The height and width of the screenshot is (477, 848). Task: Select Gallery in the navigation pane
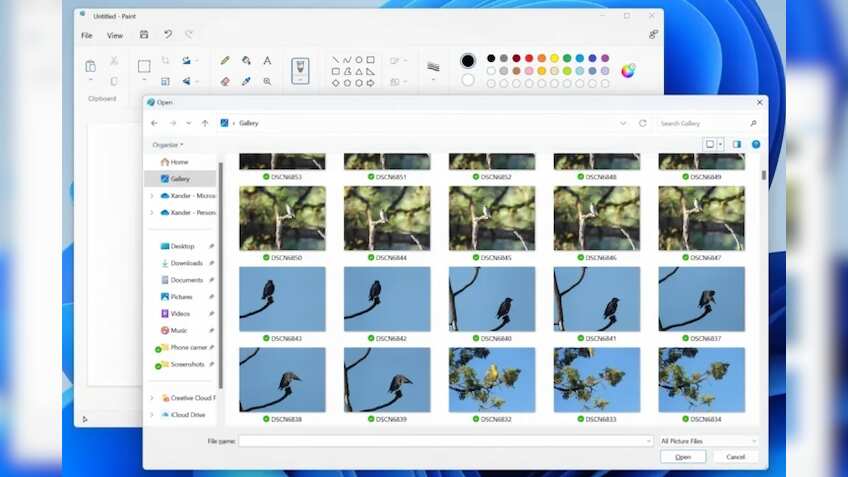pos(180,179)
